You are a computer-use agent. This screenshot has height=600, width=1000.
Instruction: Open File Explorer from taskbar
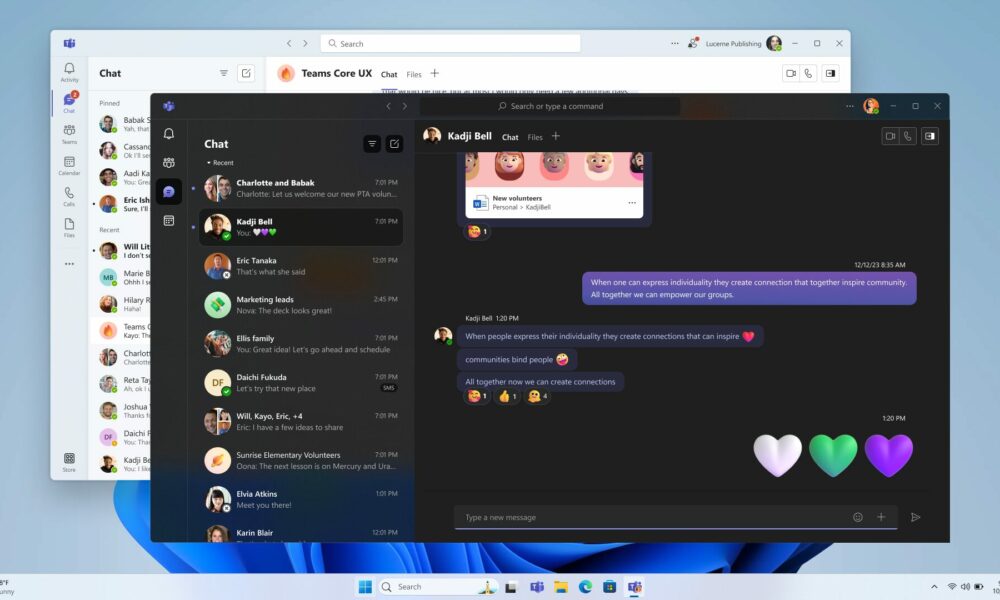561,587
